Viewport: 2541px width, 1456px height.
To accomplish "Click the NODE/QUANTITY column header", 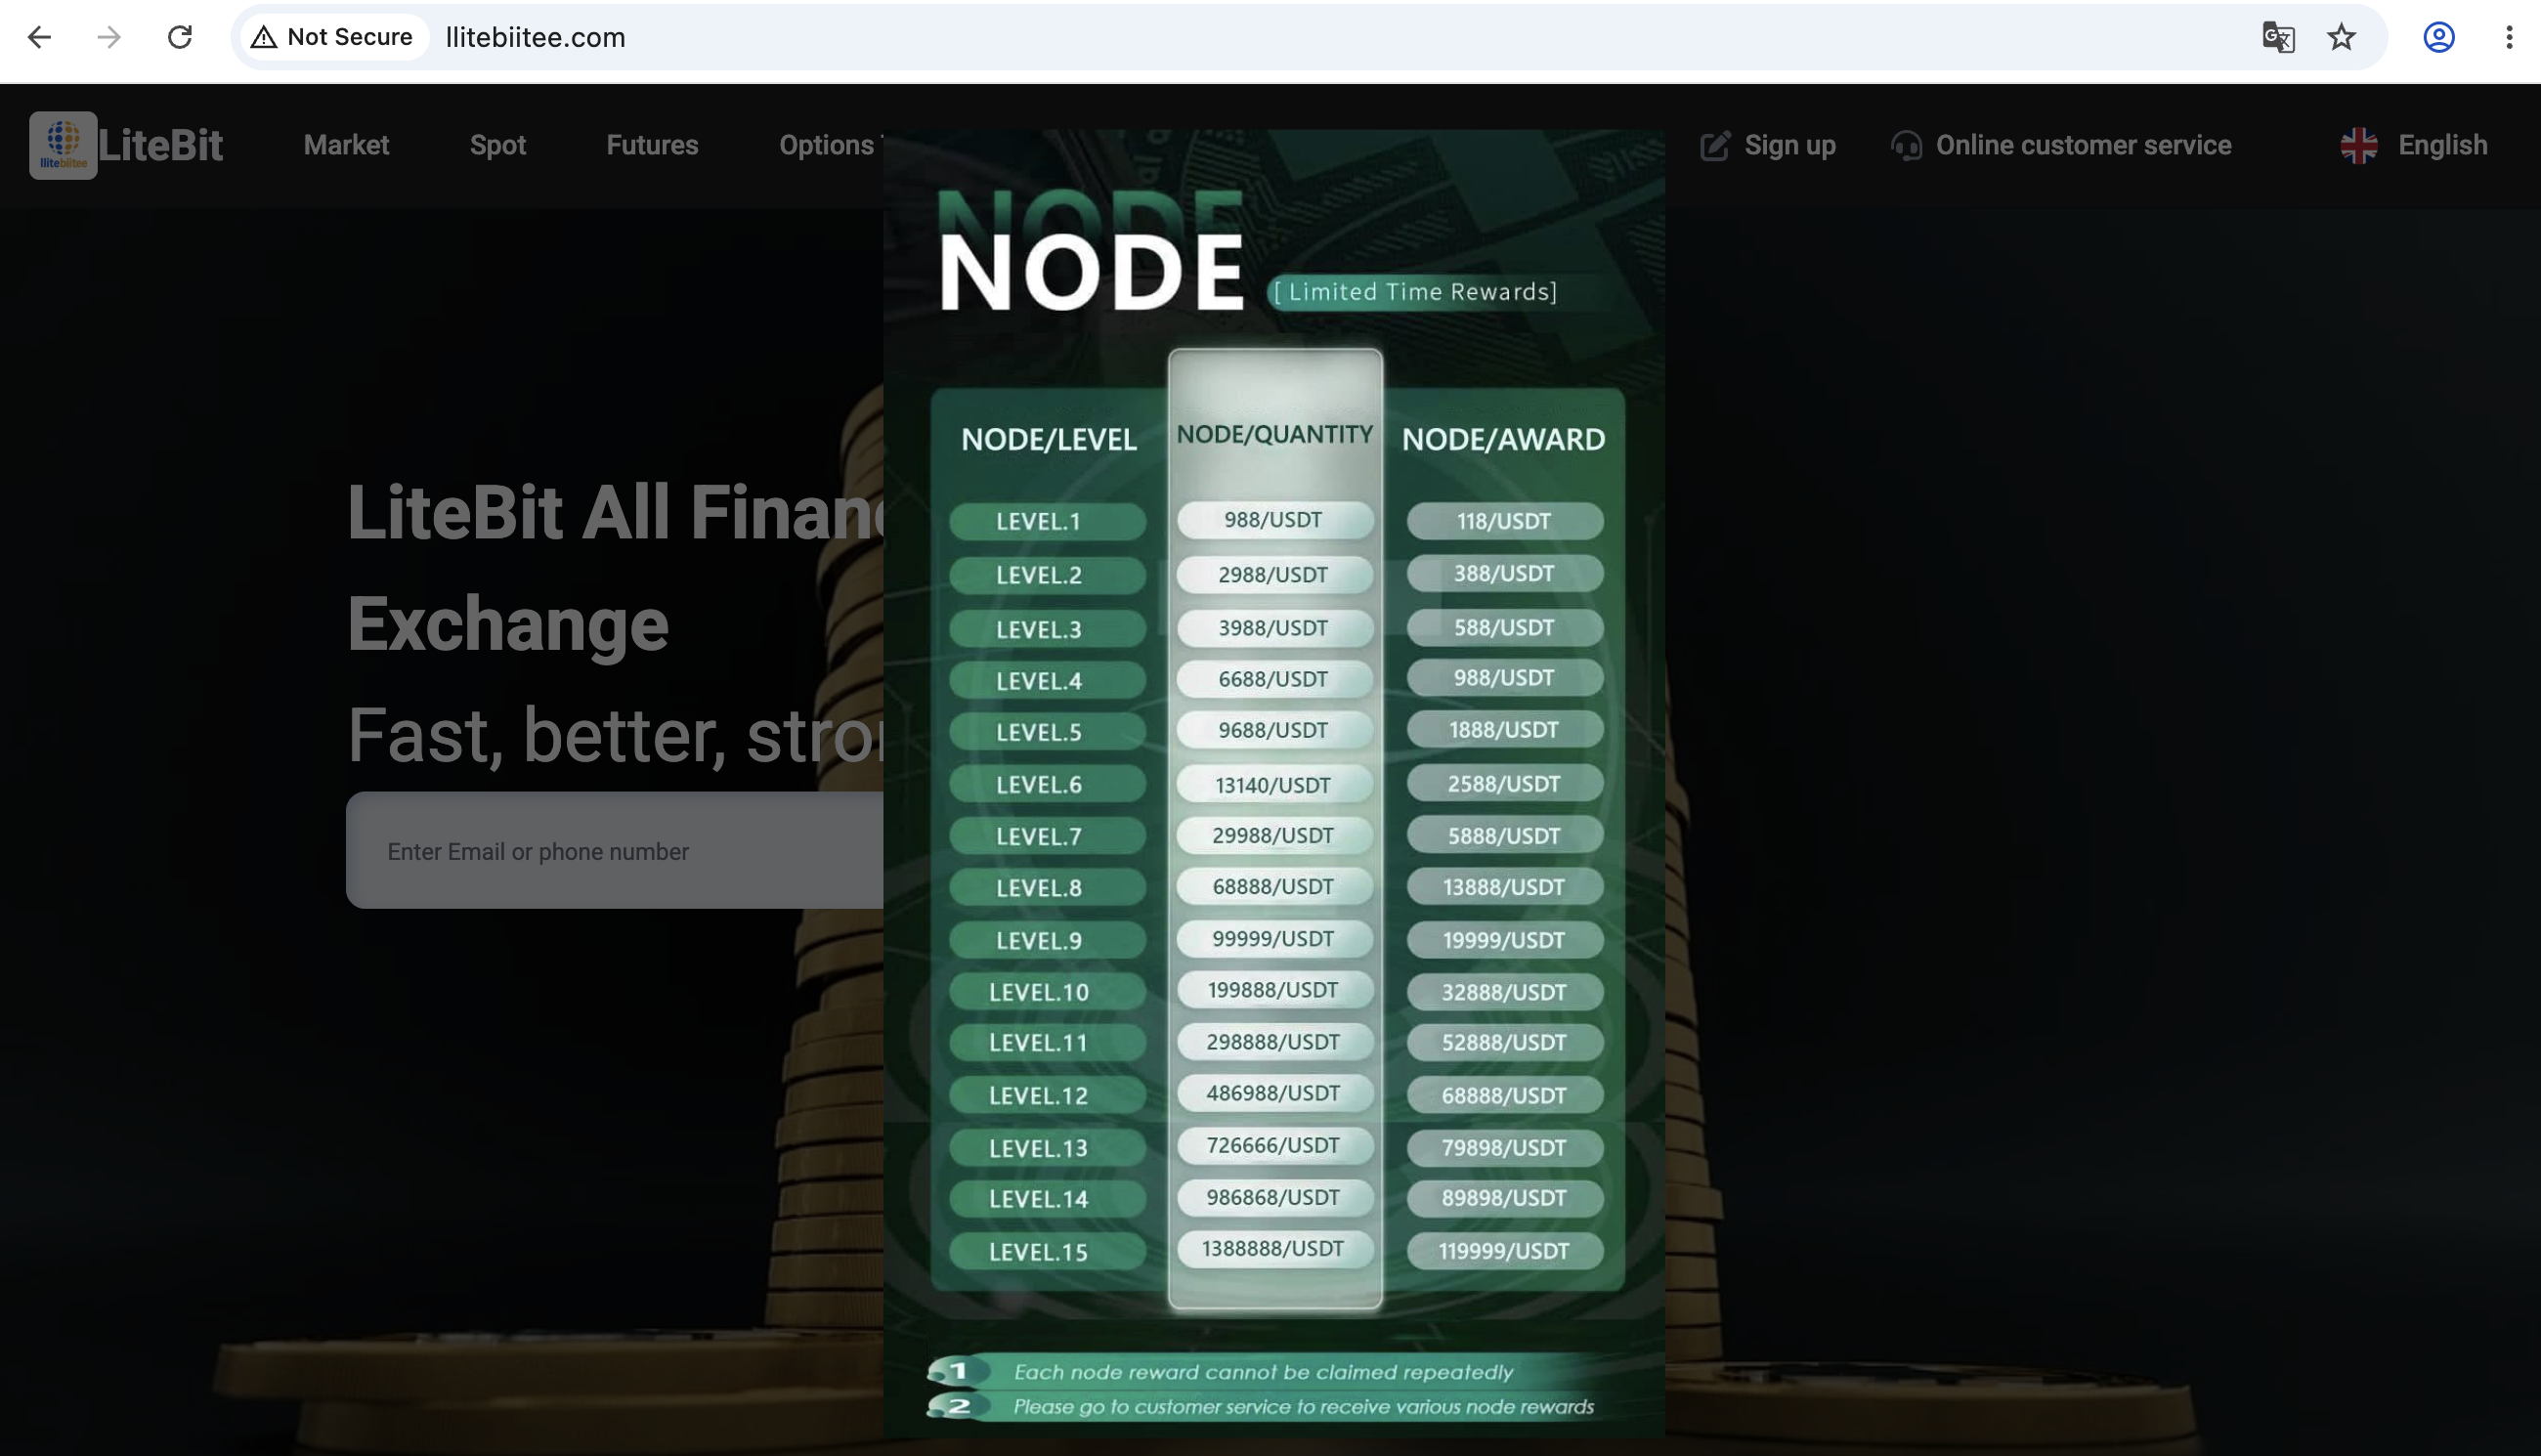I will 1275,434.
